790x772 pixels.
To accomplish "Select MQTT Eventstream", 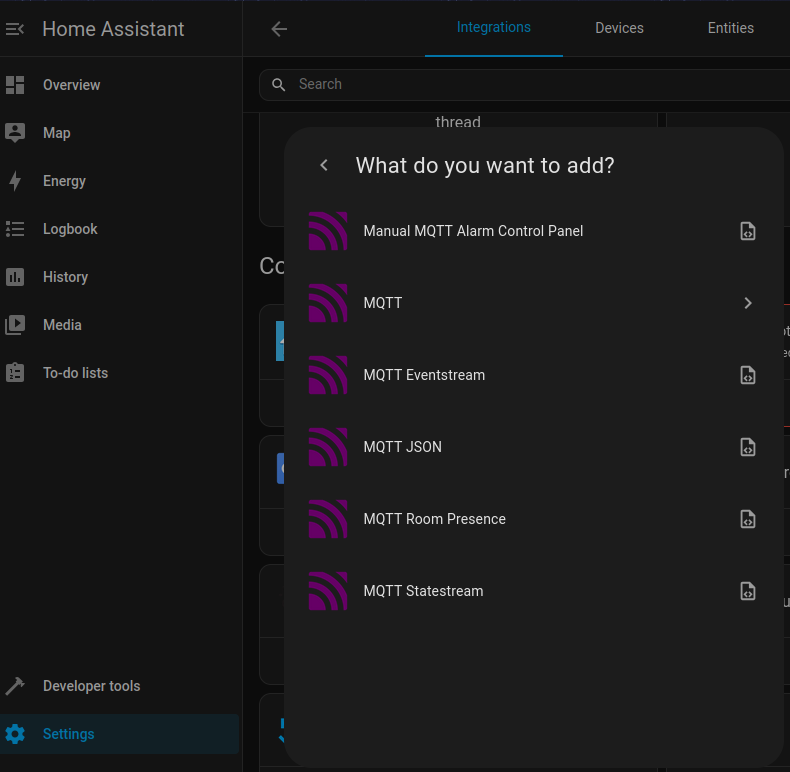I will (534, 375).
